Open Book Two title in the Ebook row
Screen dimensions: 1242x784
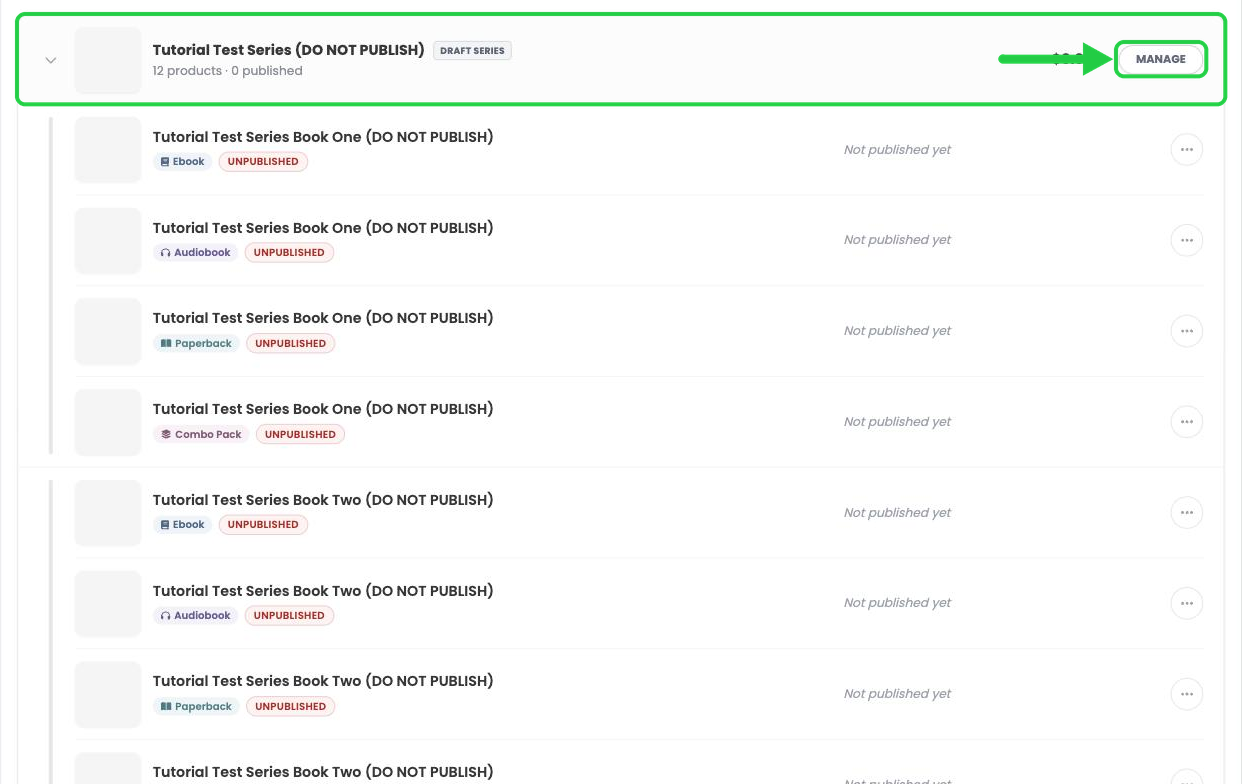point(323,500)
